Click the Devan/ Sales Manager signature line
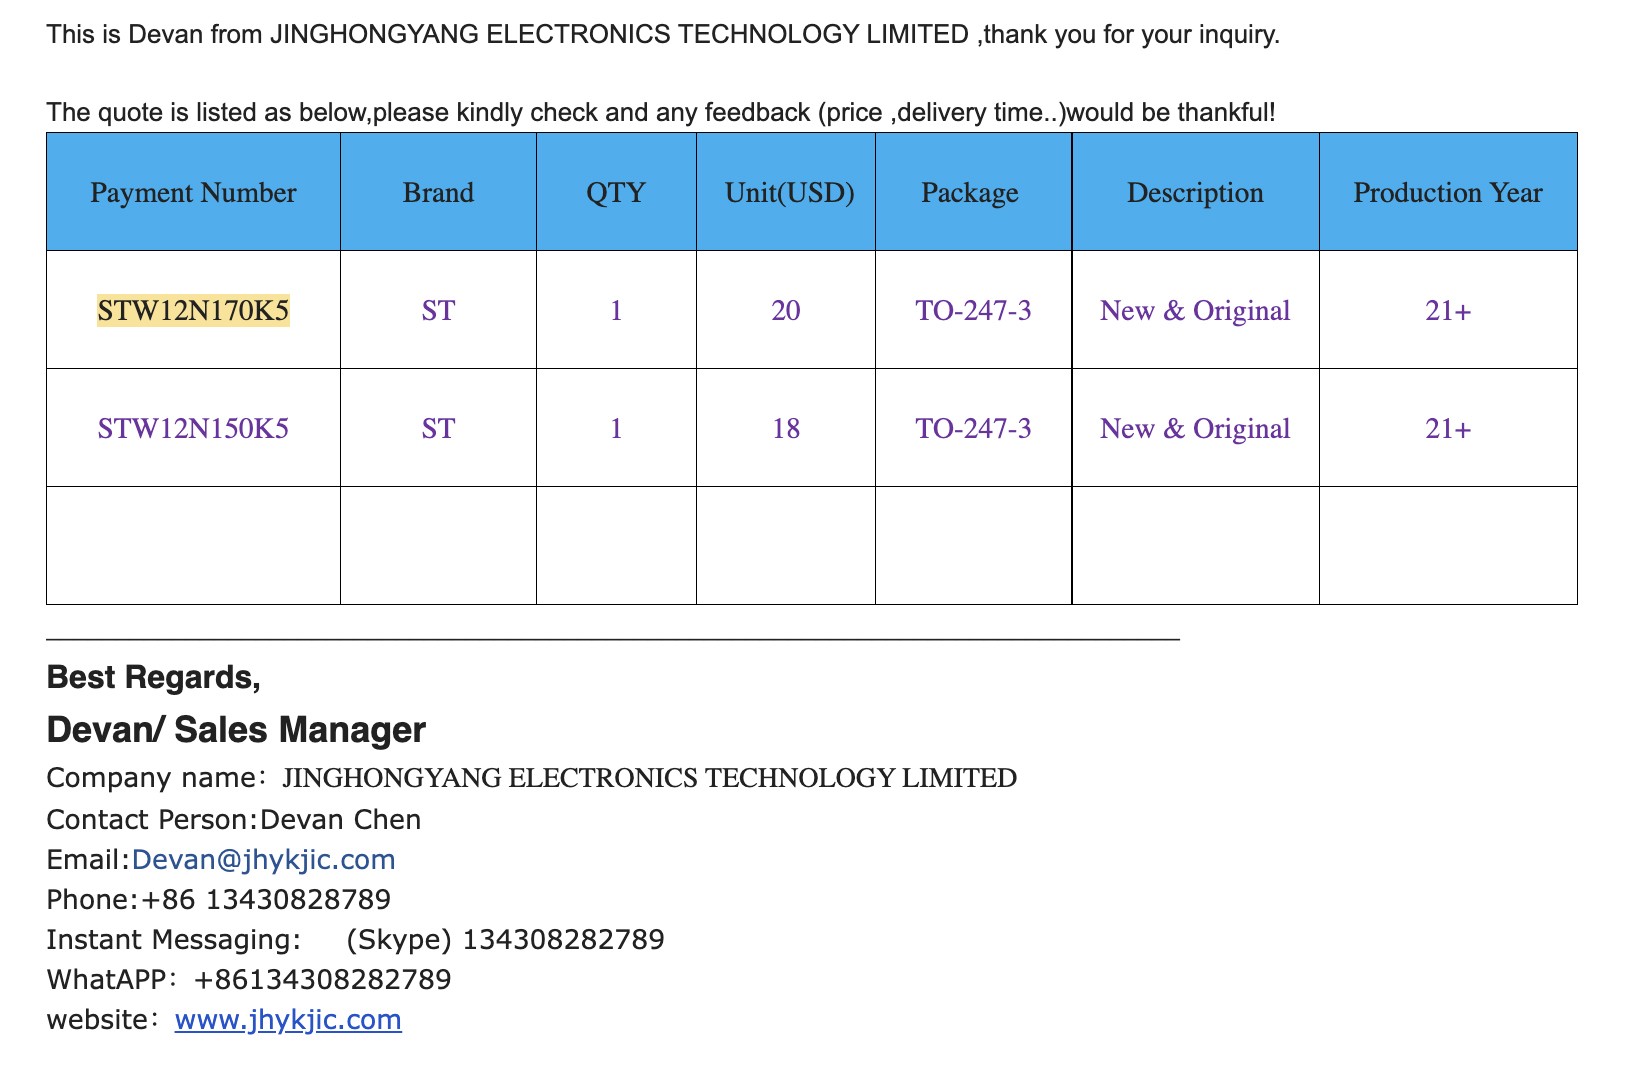 click(x=236, y=730)
